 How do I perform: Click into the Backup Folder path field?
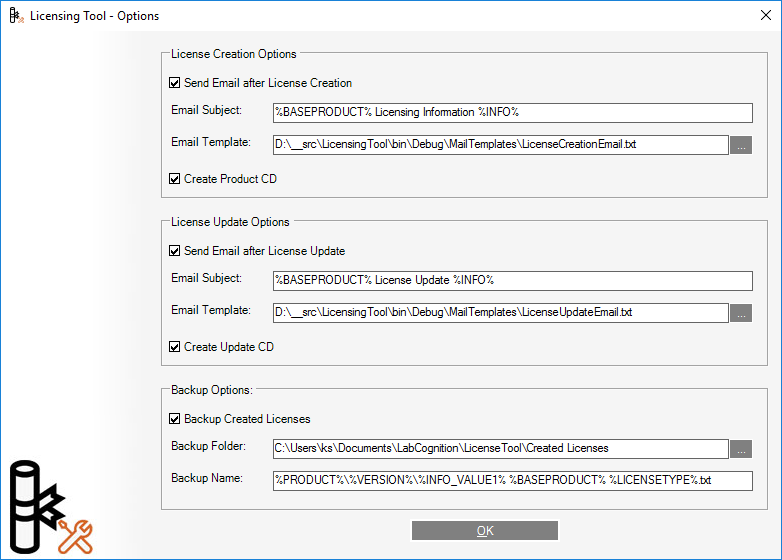coord(500,449)
